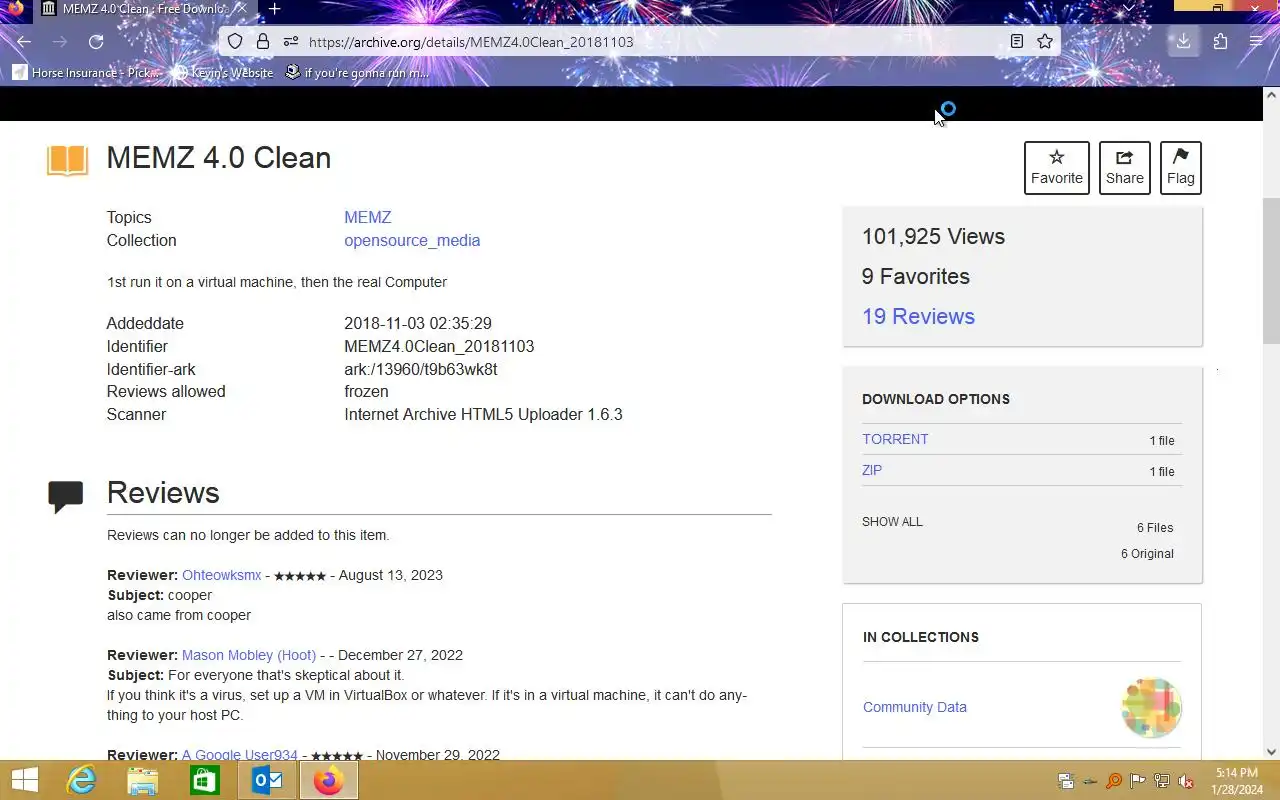This screenshot has height=800, width=1280.
Task: Open the extensions puzzle icon
Action: pyautogui.click(x=1220, y=42)
